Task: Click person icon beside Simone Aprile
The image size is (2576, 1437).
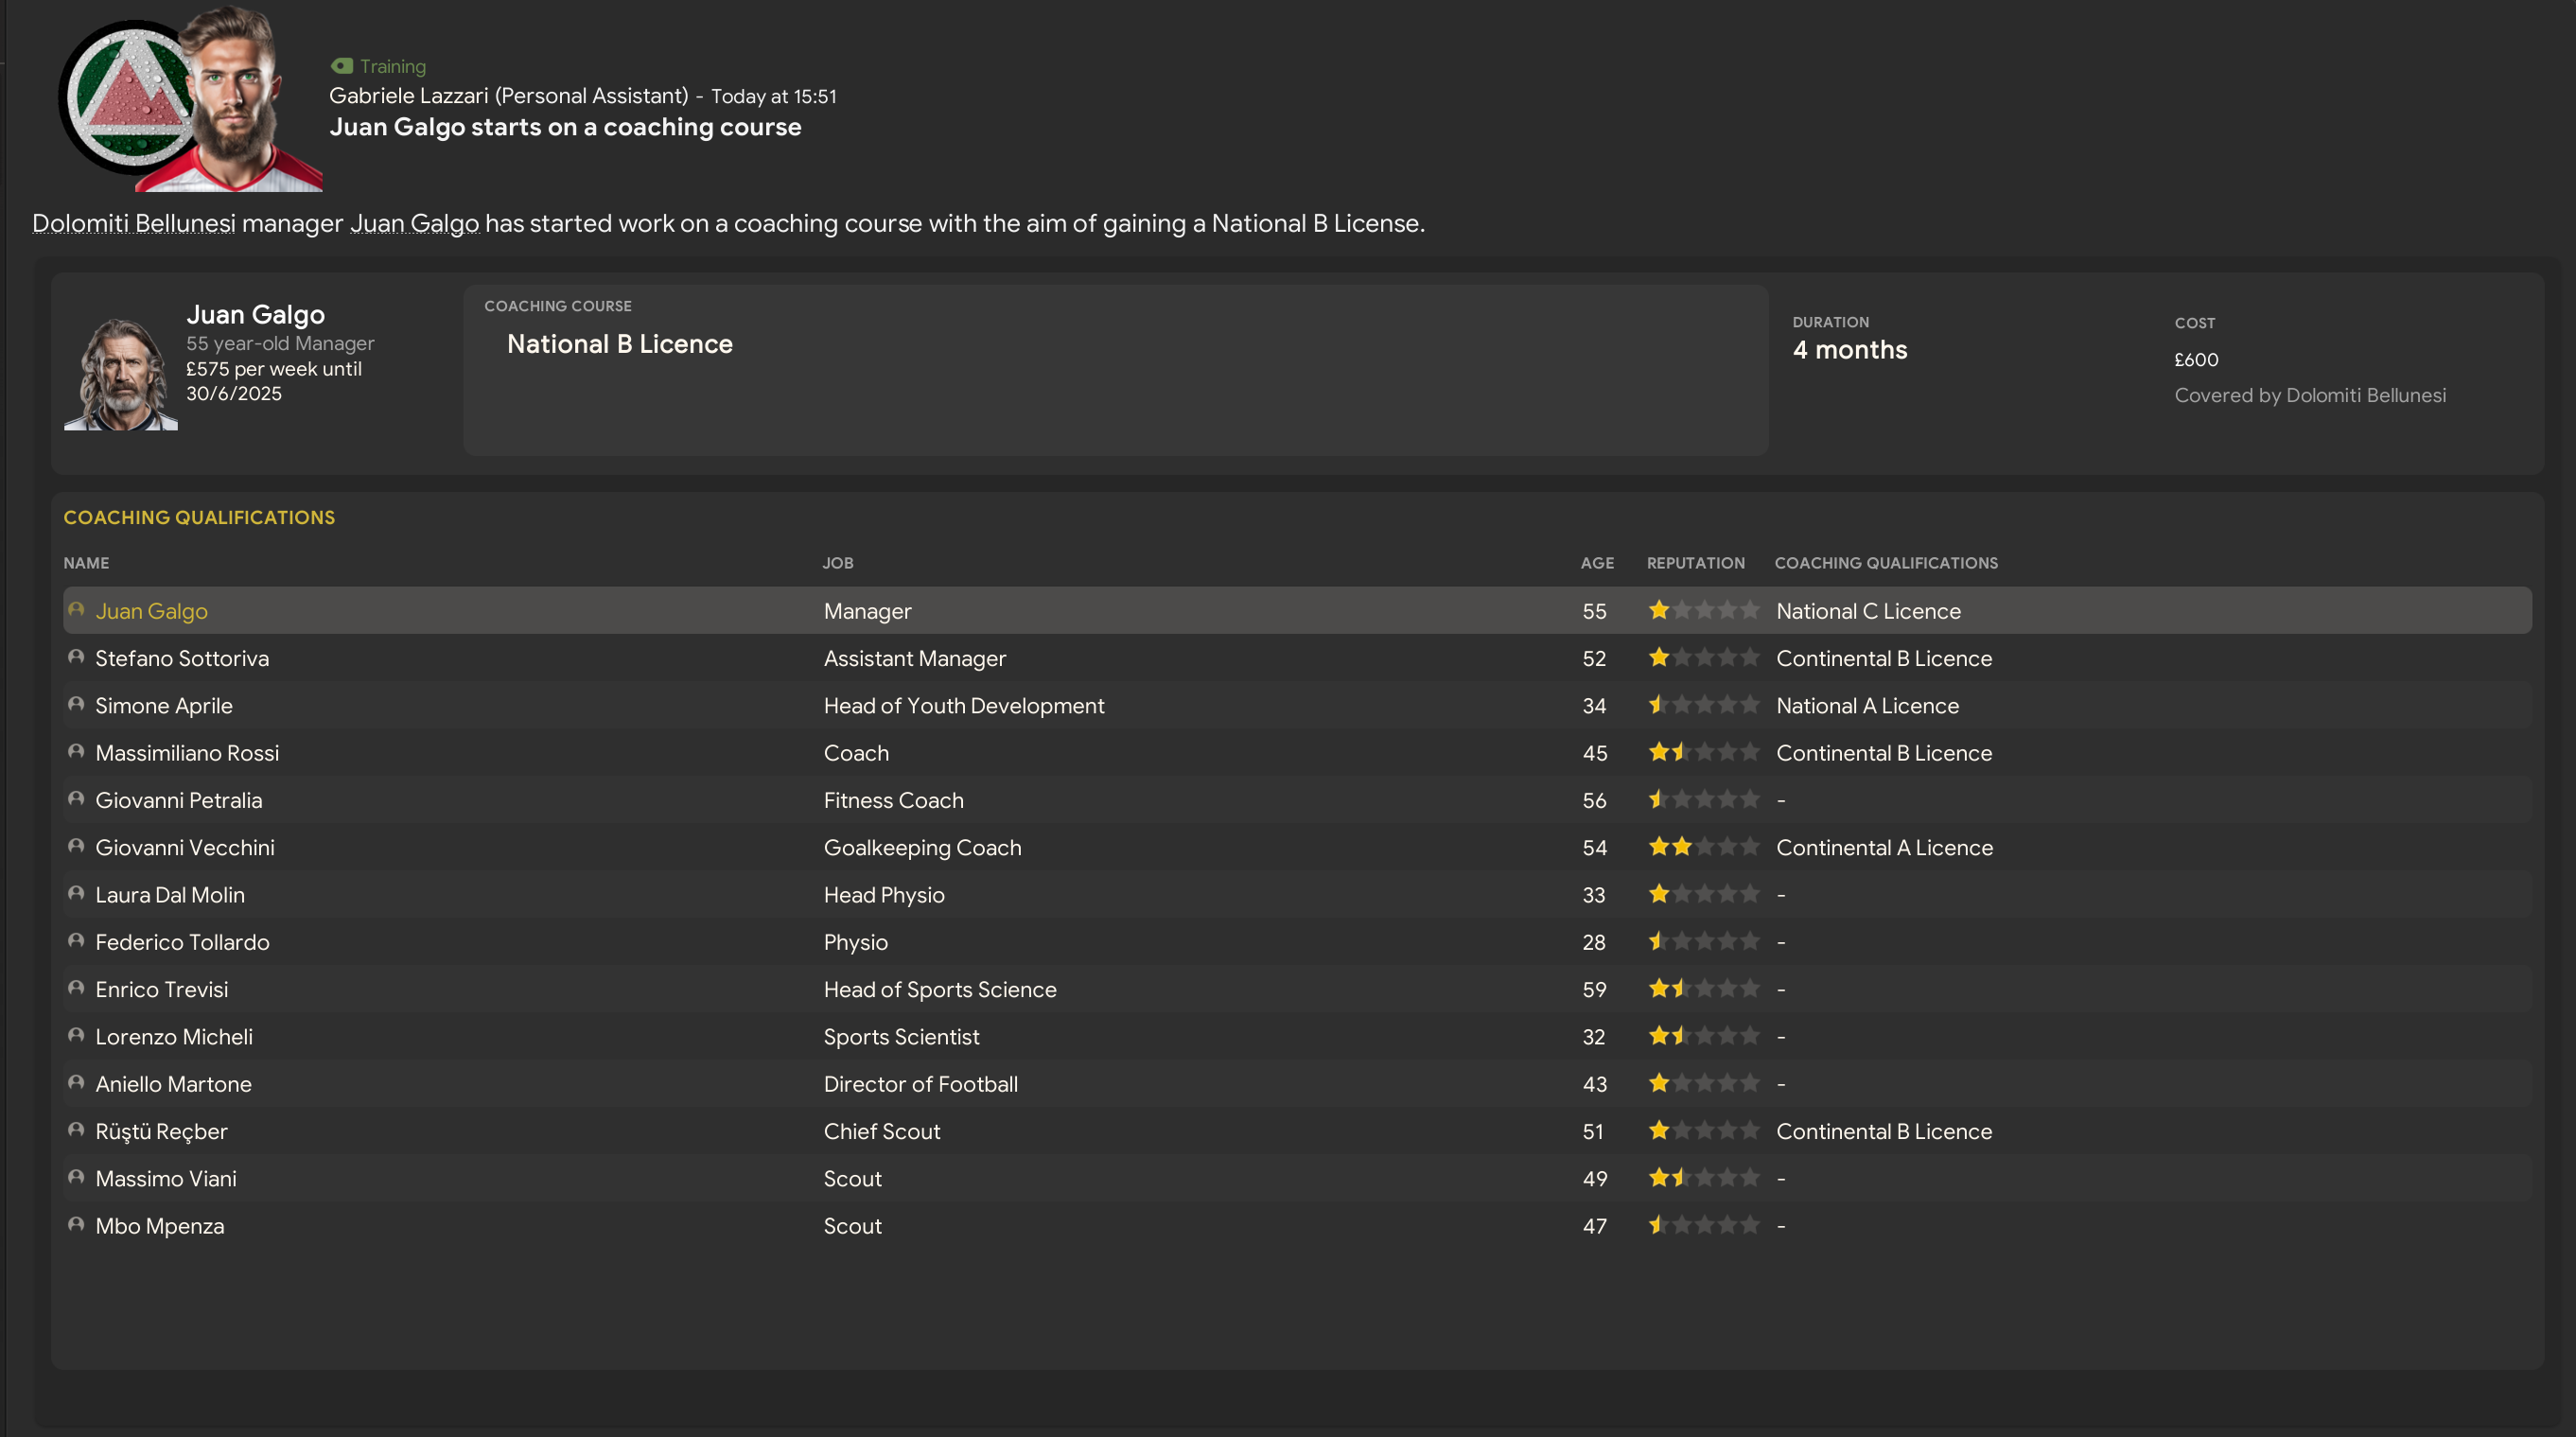Action: click(x=76, y=704)
